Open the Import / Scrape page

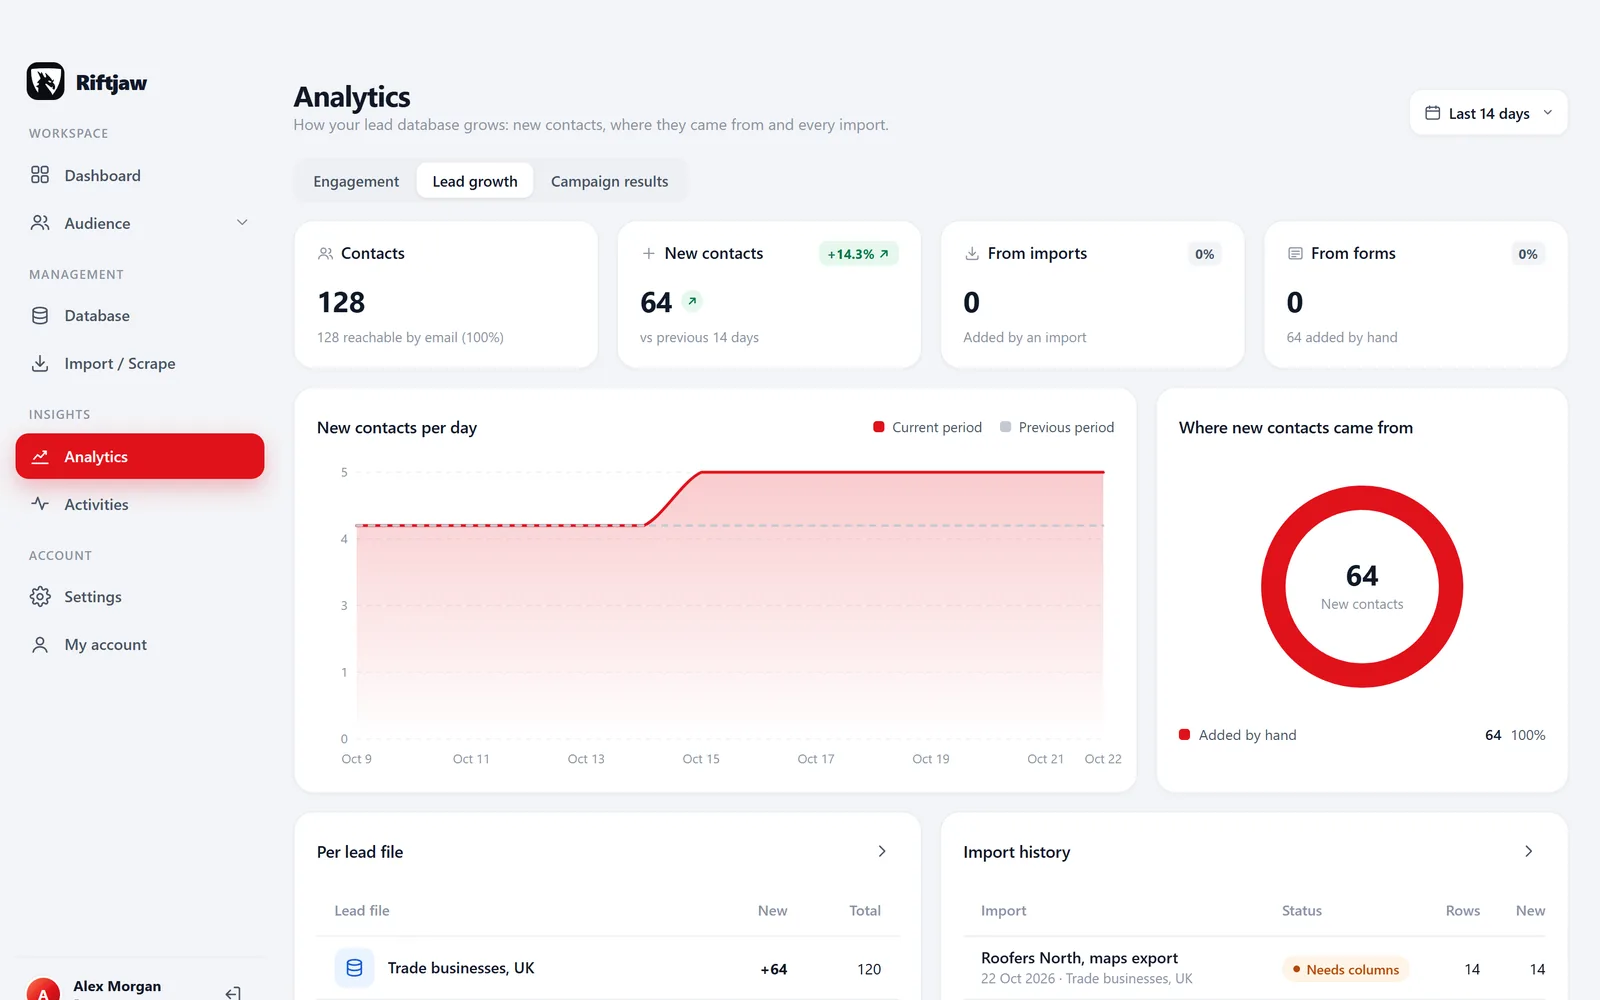(x=140, y=363)
